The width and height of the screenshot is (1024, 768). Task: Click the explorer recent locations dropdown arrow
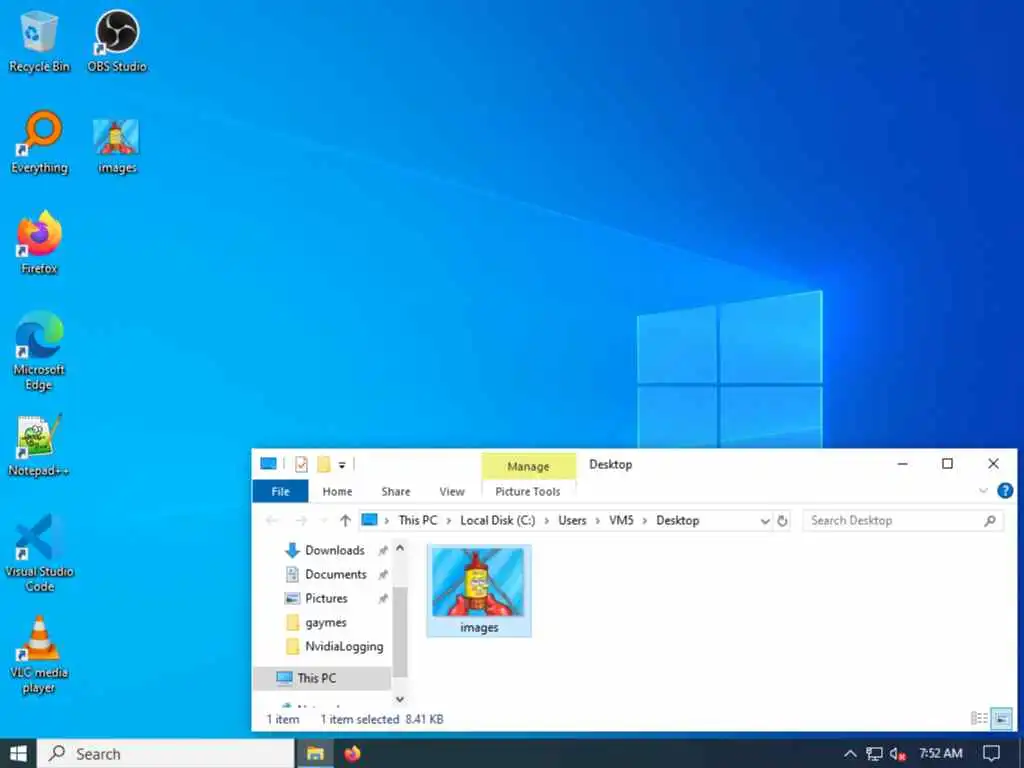pos(323,520)
